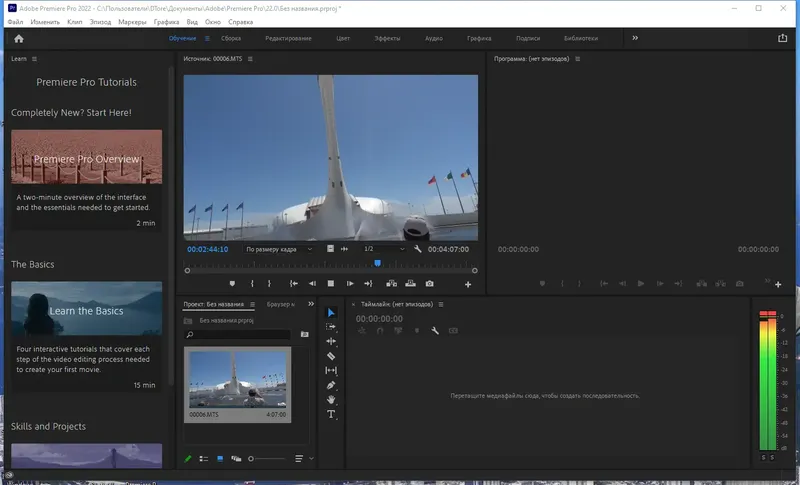This screenshot has width=800, height=485.
Task: Open the 'Premiere Pro Overview' tutorial
Action: [x=86, y=159]
